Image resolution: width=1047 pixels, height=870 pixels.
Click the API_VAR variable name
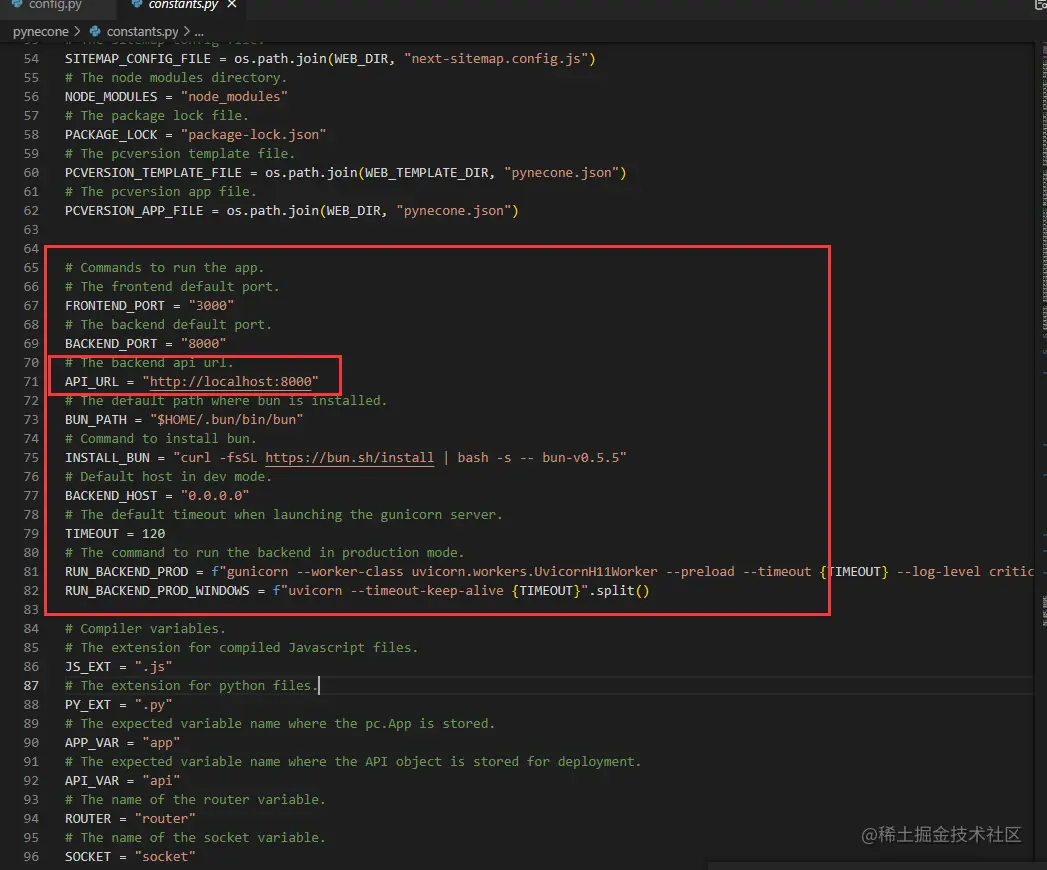pos(91,781)
